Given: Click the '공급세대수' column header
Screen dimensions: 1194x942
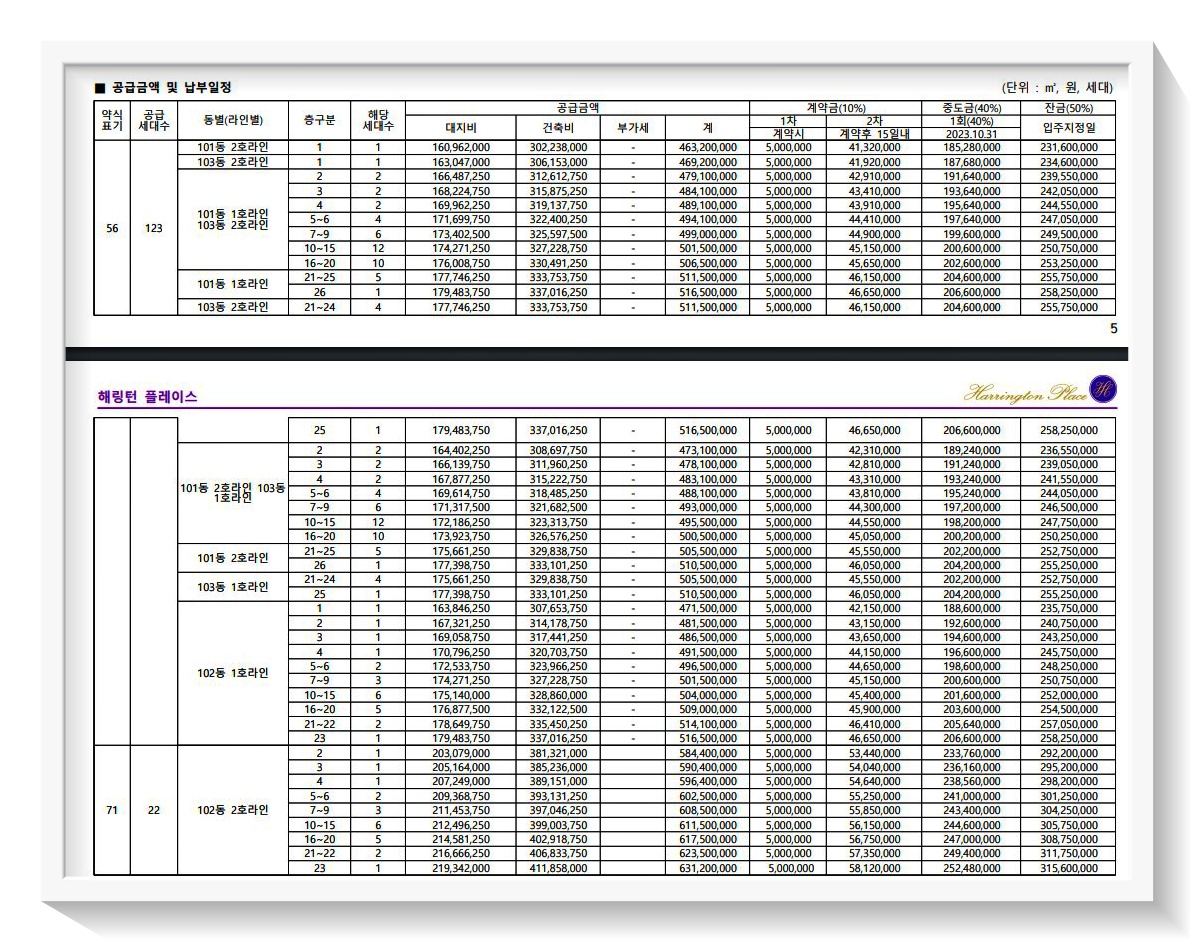Looking at the screenshot, I should click(x=154, y=120).
